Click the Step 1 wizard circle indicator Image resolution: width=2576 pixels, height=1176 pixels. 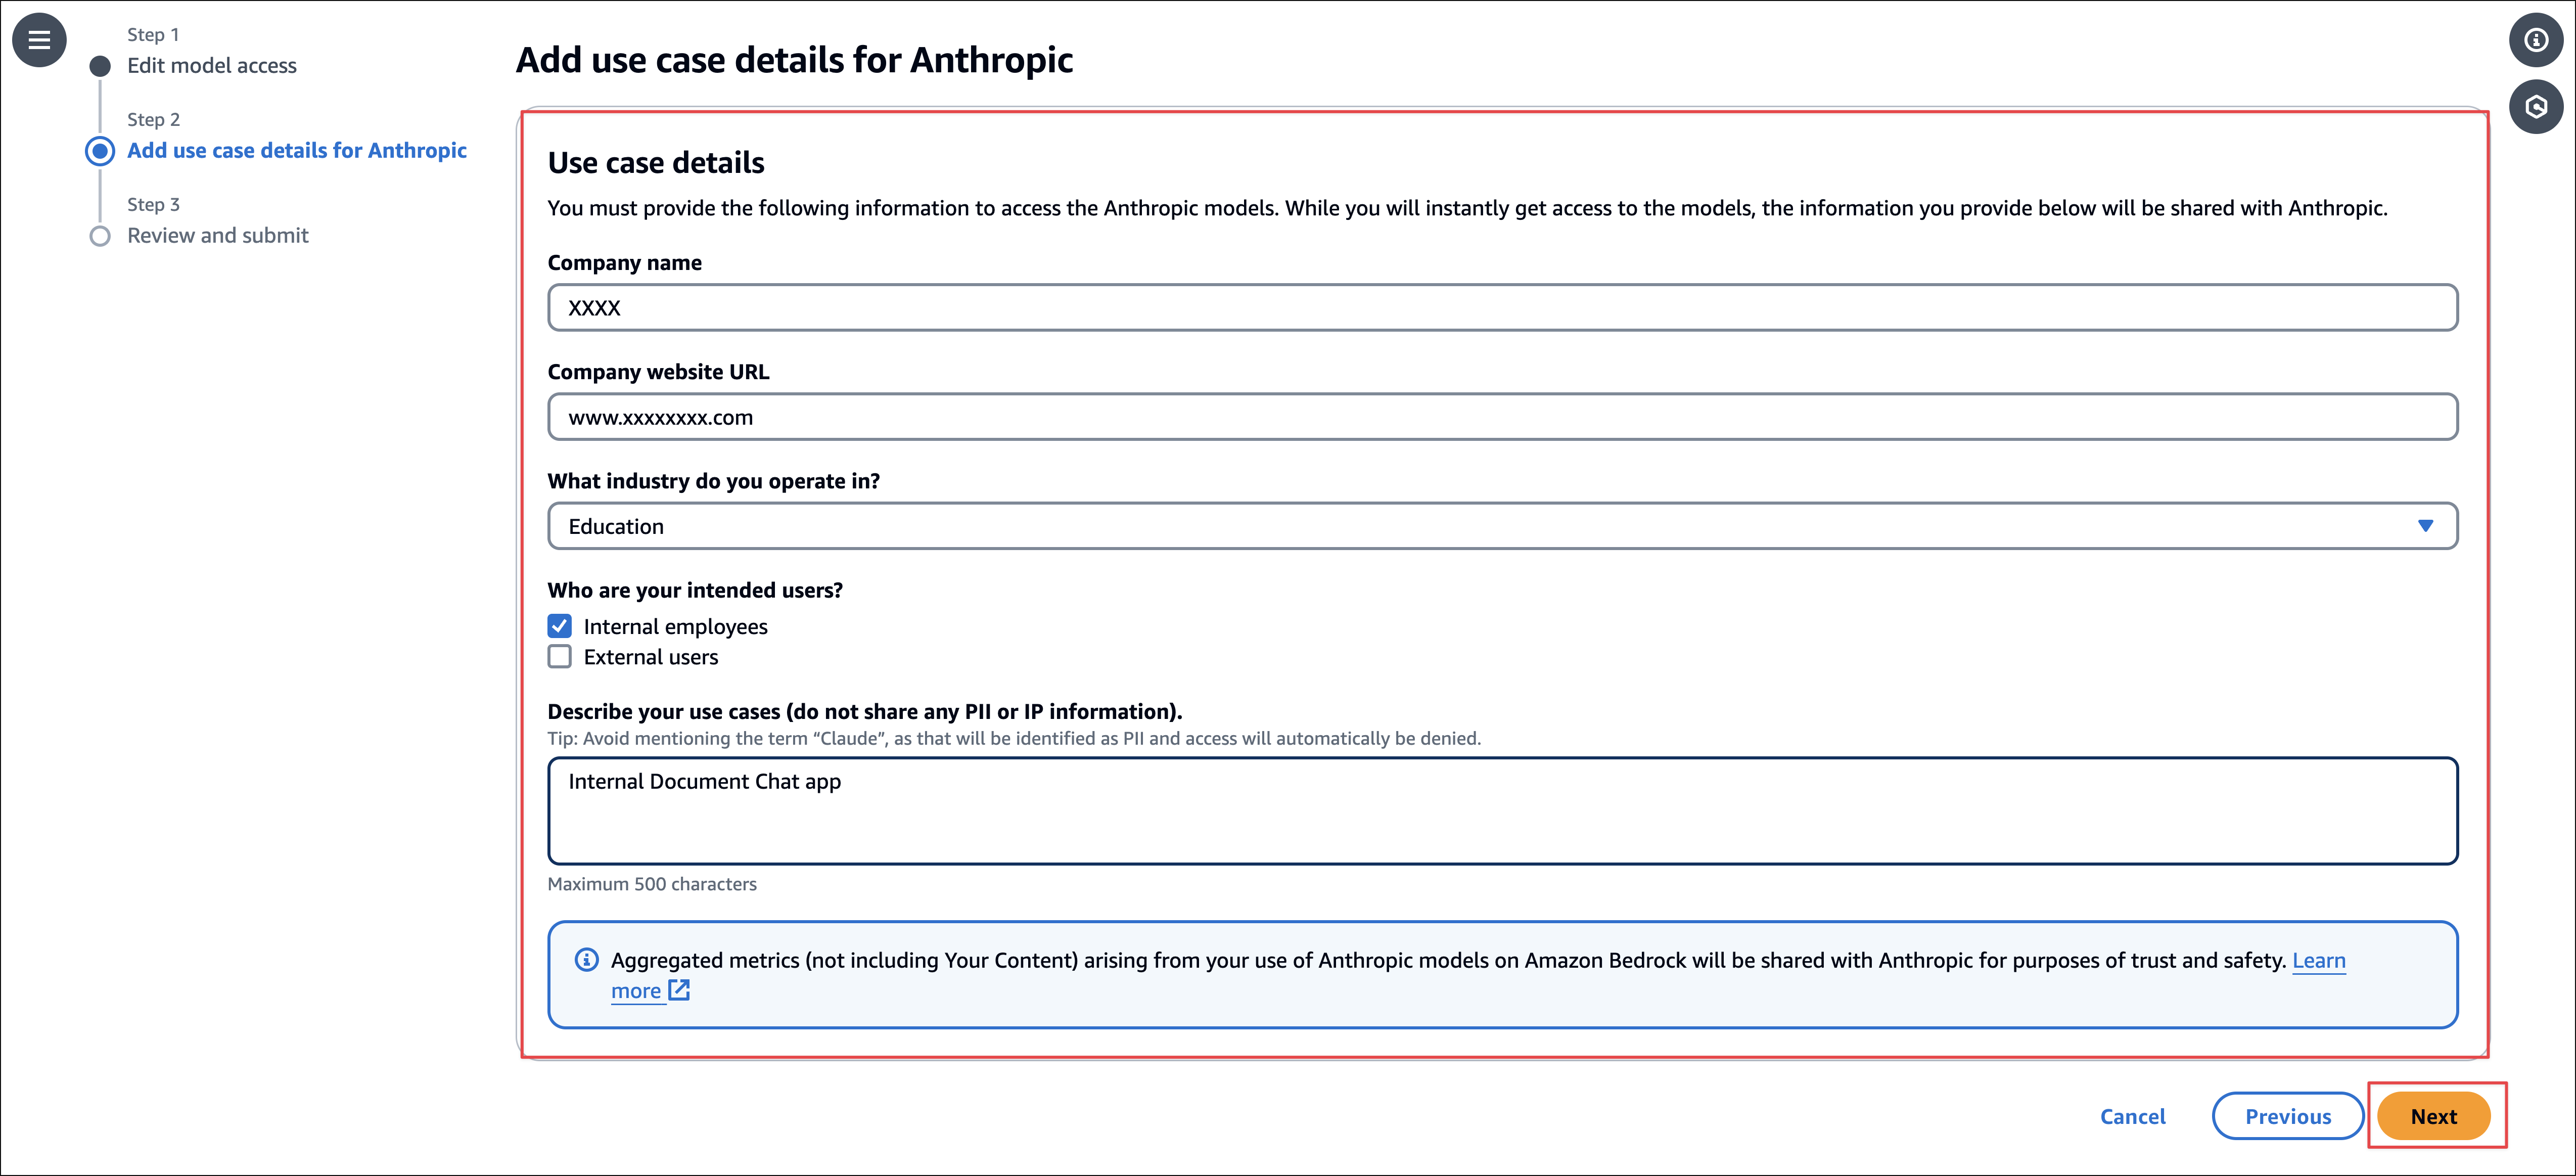[x=100, y=66]
